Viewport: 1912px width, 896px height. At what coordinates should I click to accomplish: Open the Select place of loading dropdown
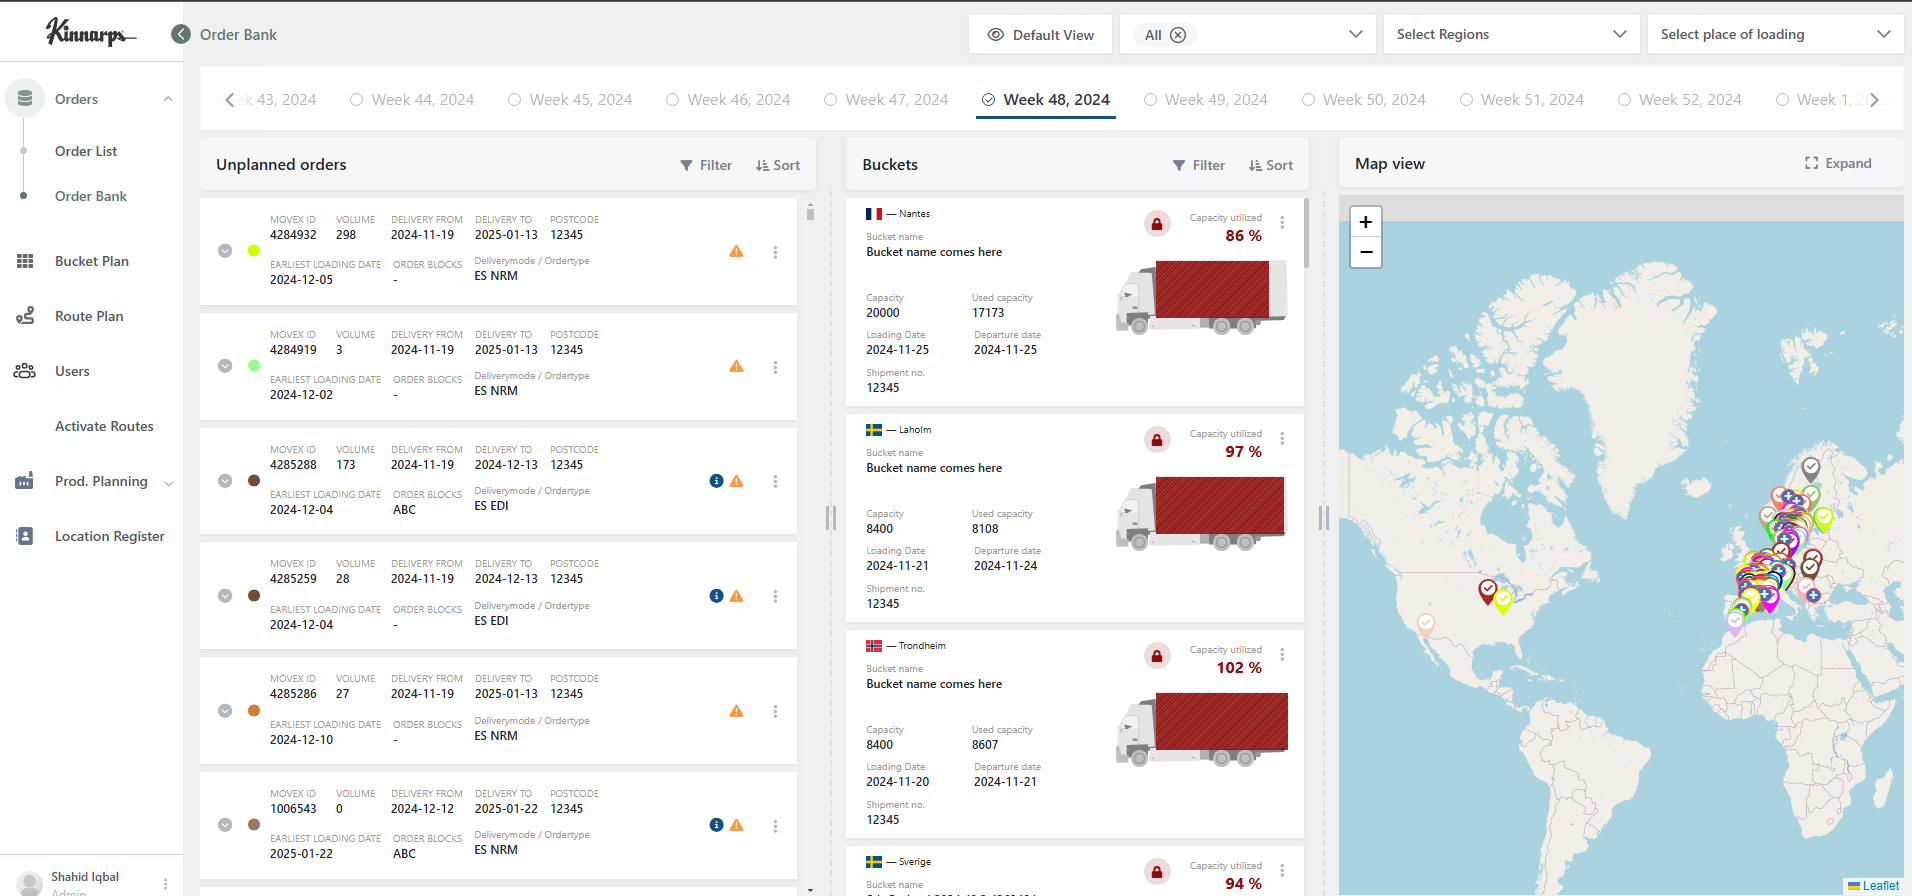[1775, 34]
